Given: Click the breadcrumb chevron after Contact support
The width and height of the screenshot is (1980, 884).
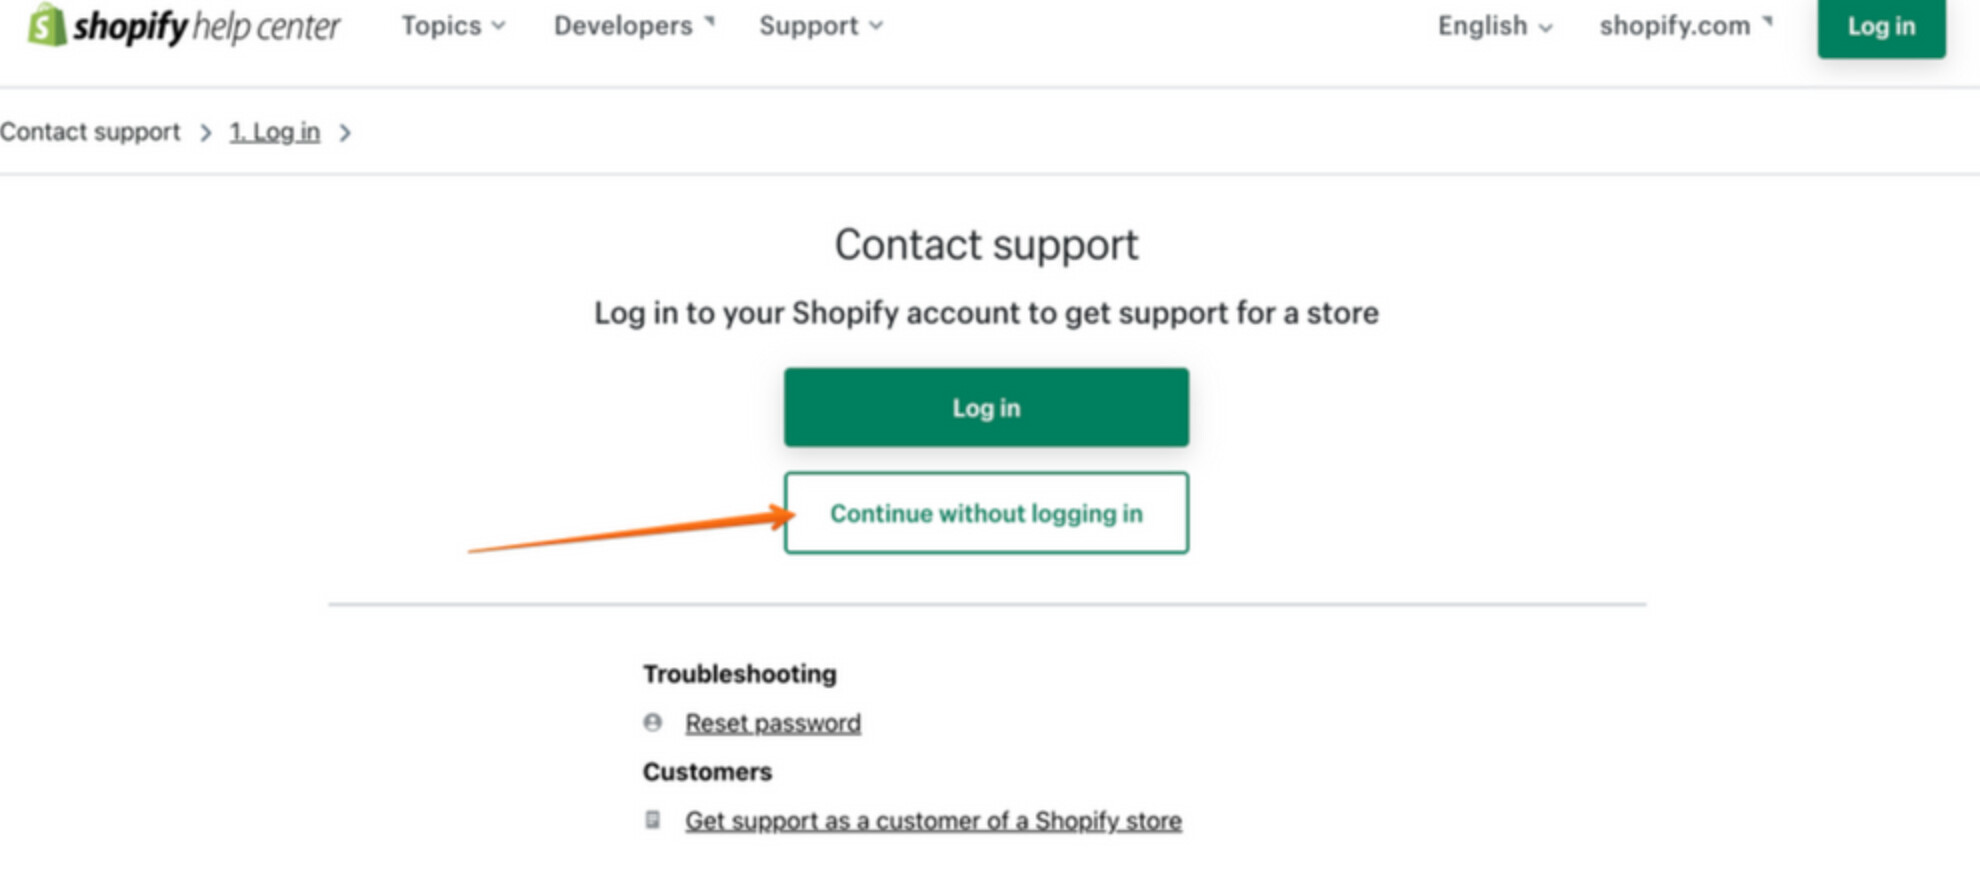Looking at the screenshot, I should [205, 133].
